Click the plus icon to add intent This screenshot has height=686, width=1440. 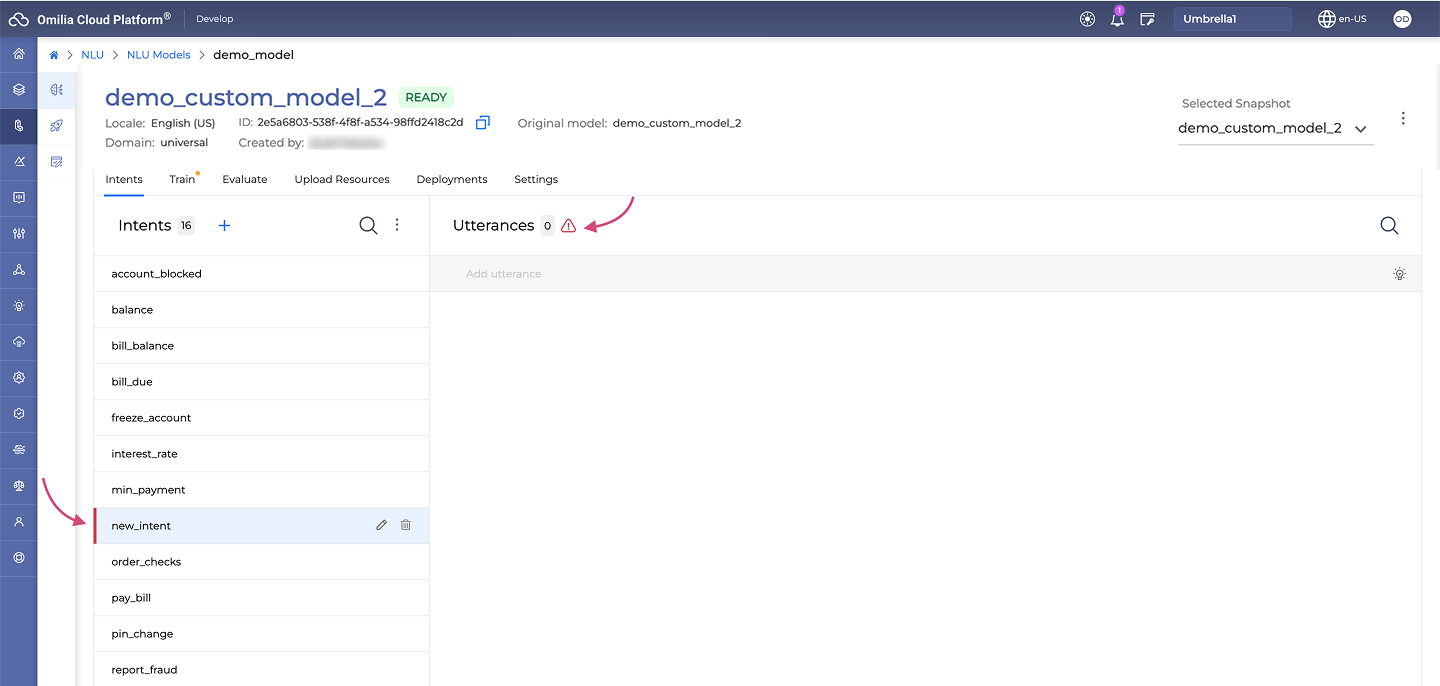224,226
